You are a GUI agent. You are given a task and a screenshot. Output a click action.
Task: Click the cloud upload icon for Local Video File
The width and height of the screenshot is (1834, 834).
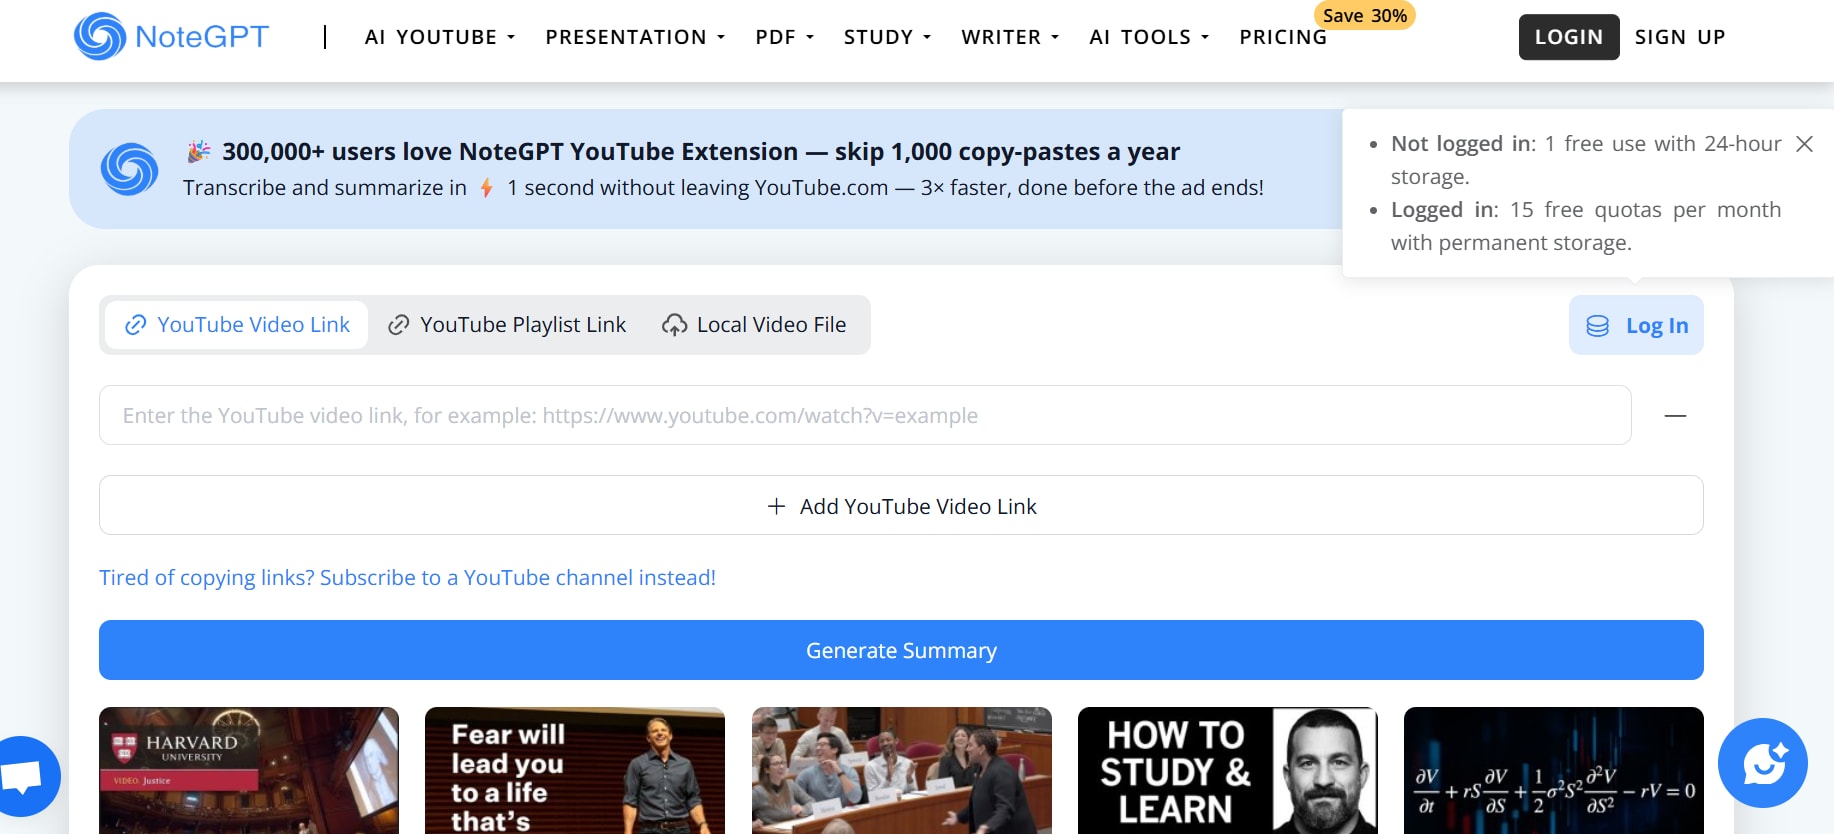[x=675, y=325]
